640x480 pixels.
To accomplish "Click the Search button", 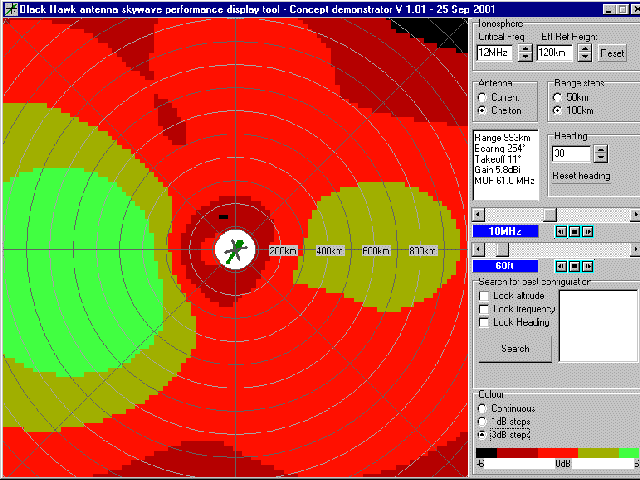I will pos(515,349).
